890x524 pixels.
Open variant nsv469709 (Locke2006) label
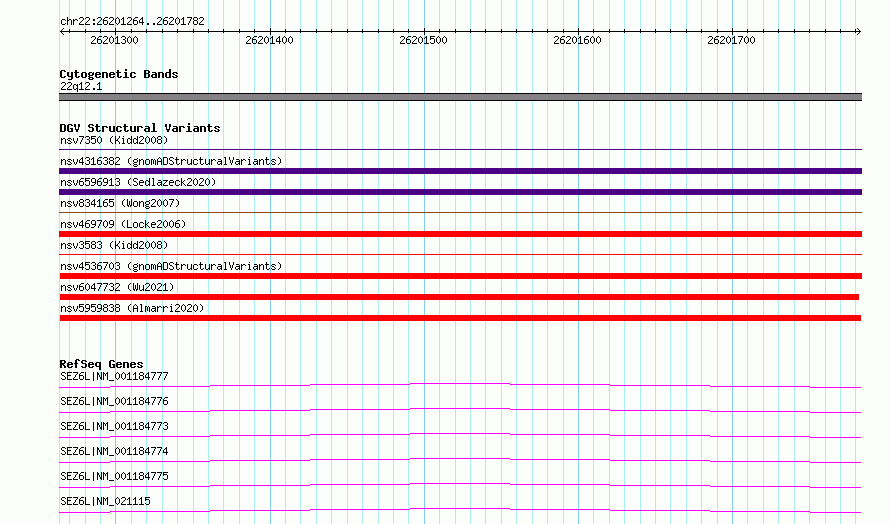[123, 224]
